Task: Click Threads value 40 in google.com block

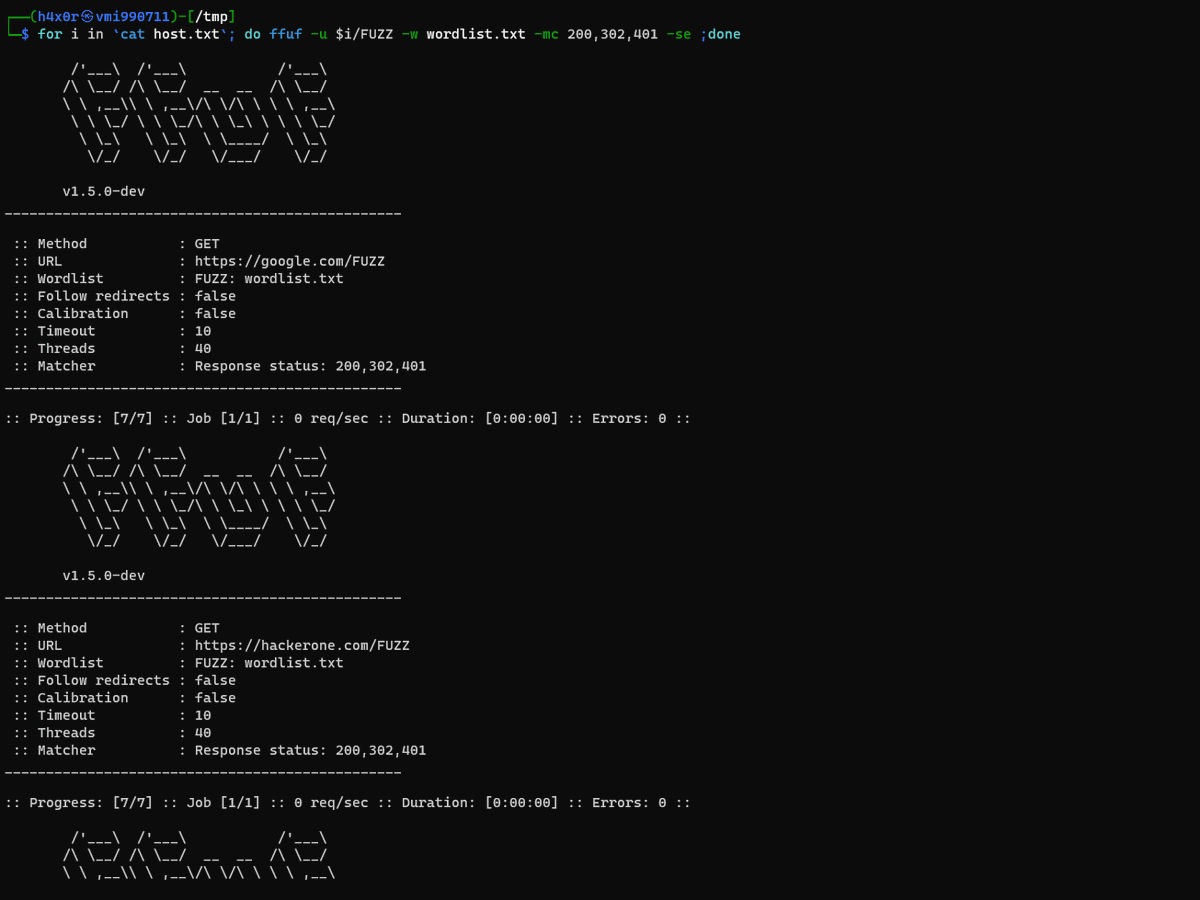Action: click(x=203, y=349)
